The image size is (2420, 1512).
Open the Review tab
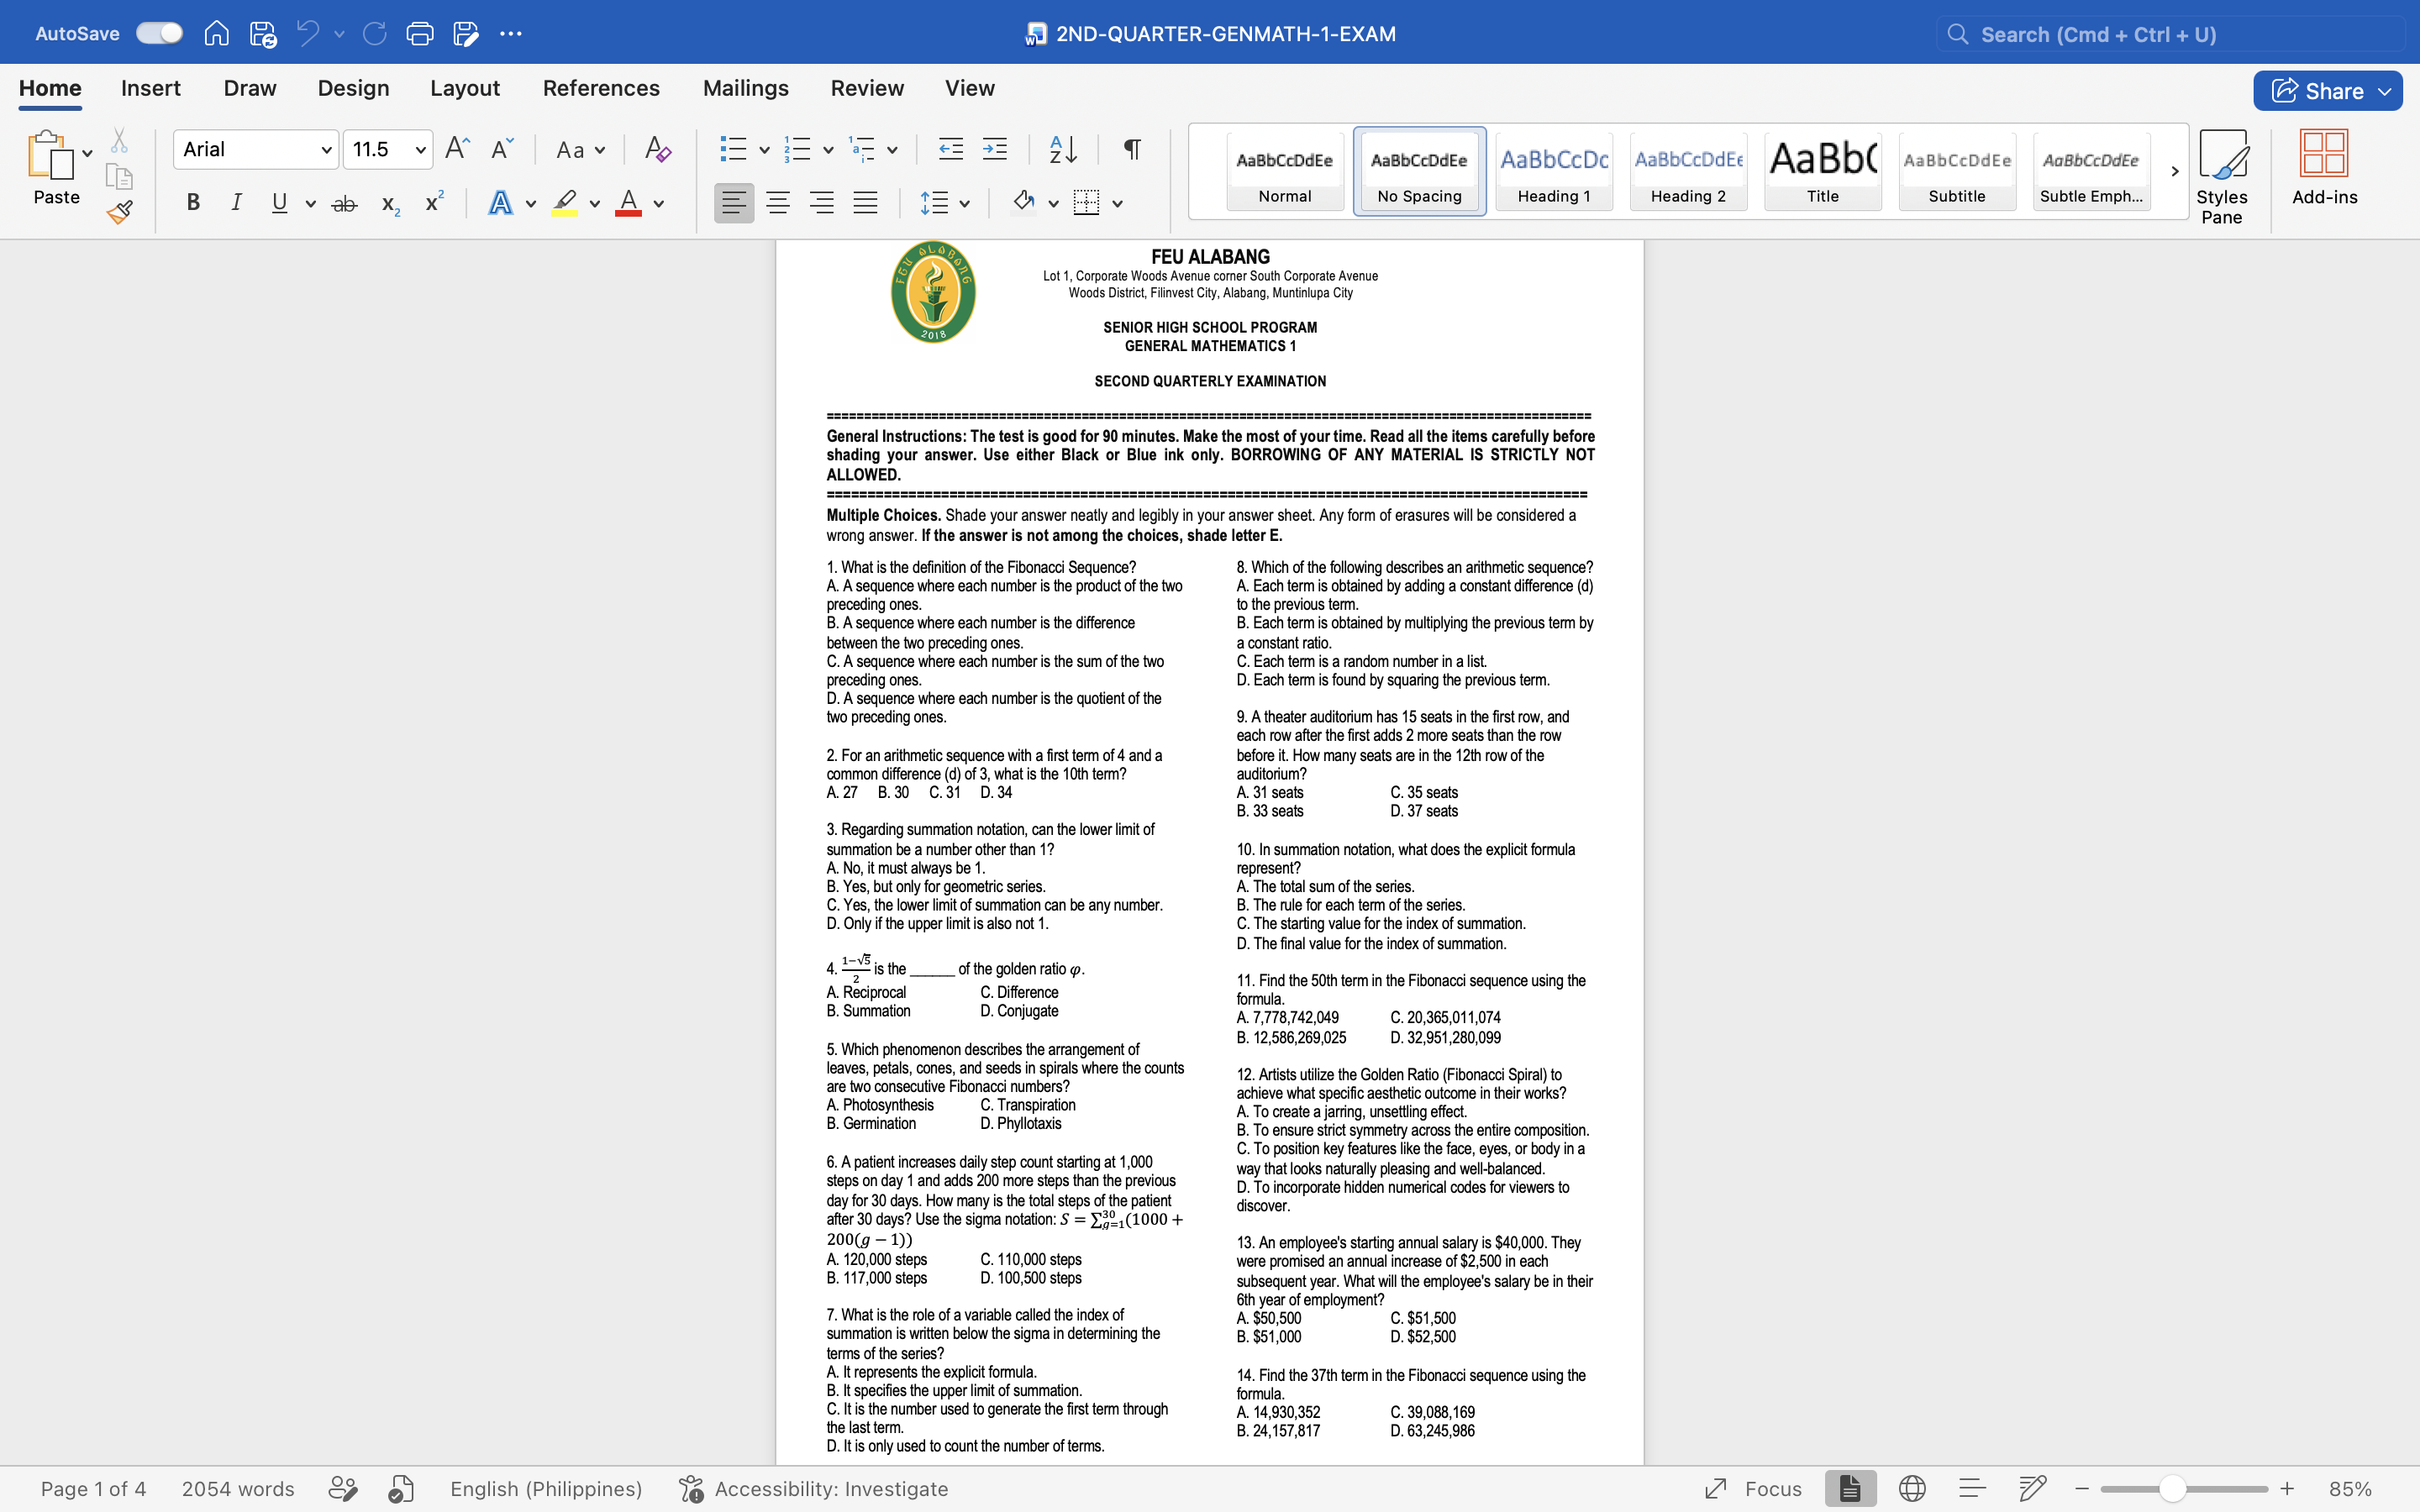tap(867, 88)
